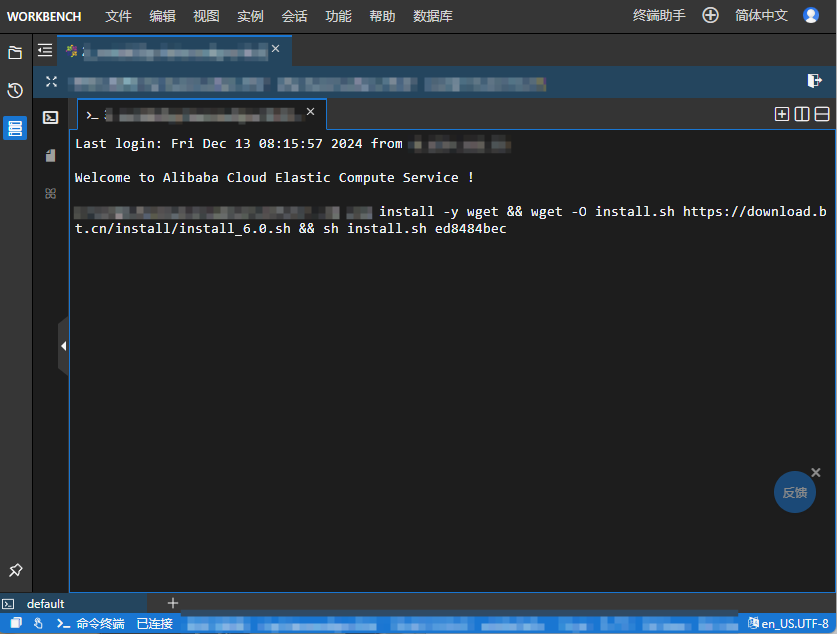
Task: Add a new tab beside the default tab
Action: point(173,603)
